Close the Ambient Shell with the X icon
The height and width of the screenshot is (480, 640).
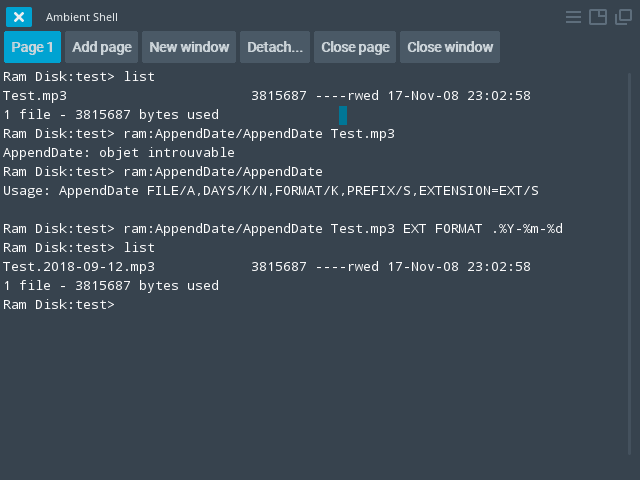point(19,17)
